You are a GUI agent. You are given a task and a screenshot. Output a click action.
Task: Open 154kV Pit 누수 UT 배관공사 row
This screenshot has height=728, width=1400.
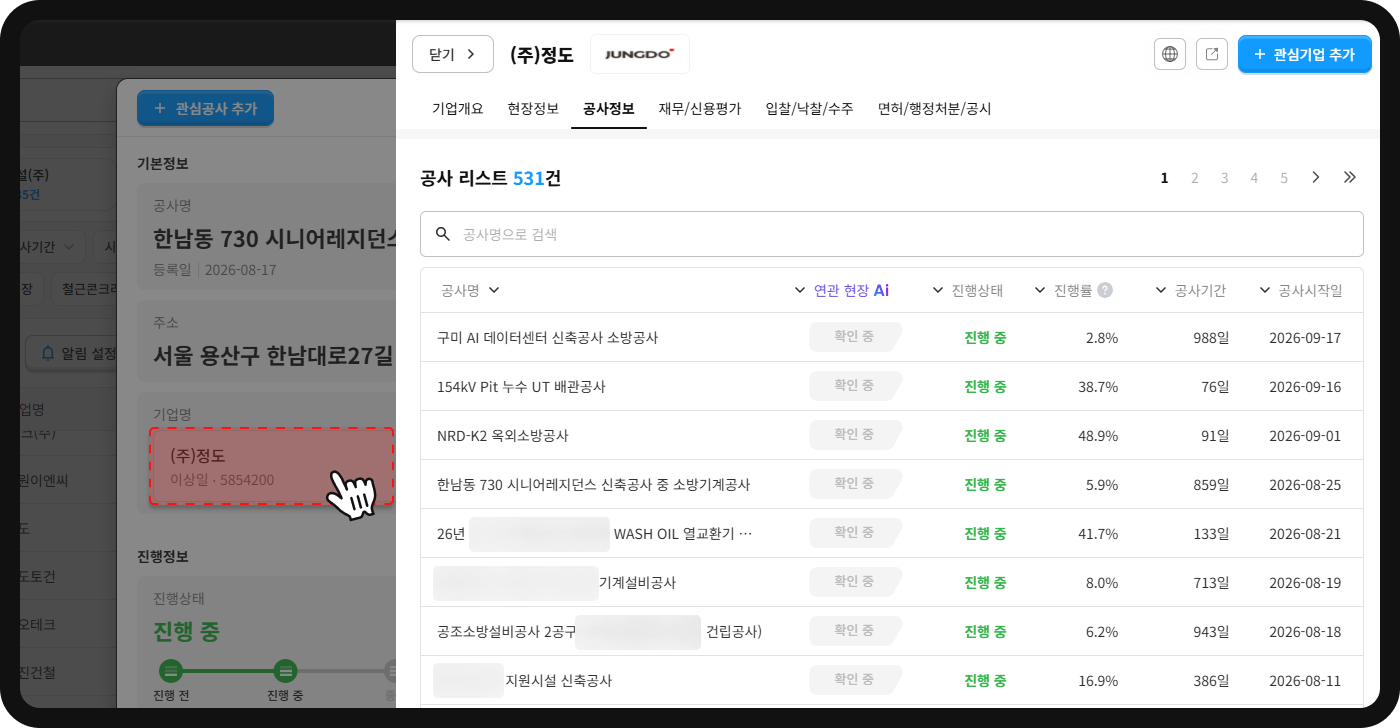[x=892, y=386]
